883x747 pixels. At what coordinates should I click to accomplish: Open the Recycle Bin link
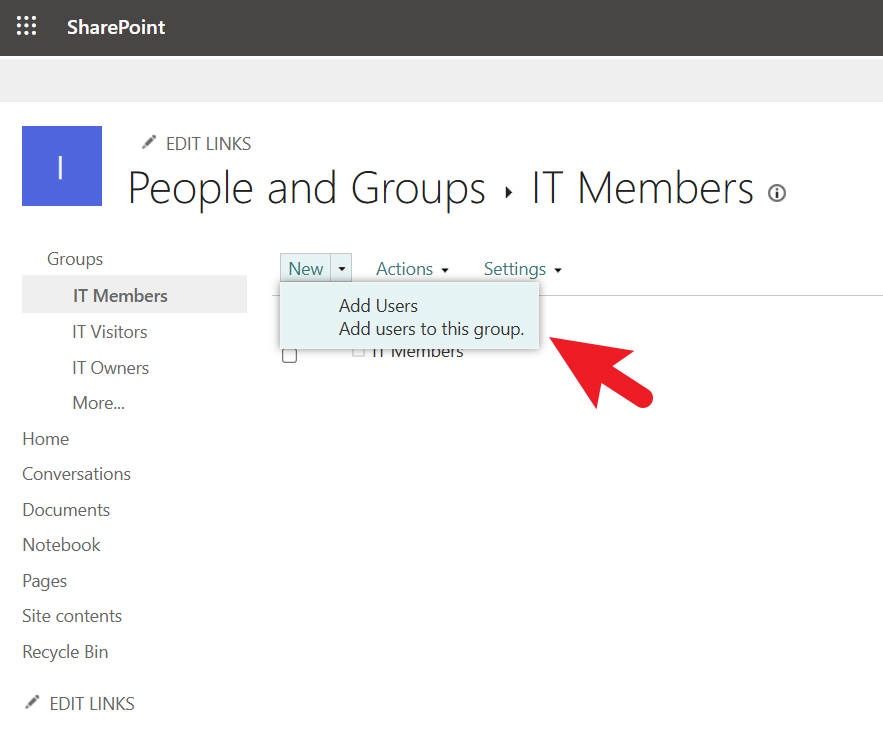tap(65, 652)
